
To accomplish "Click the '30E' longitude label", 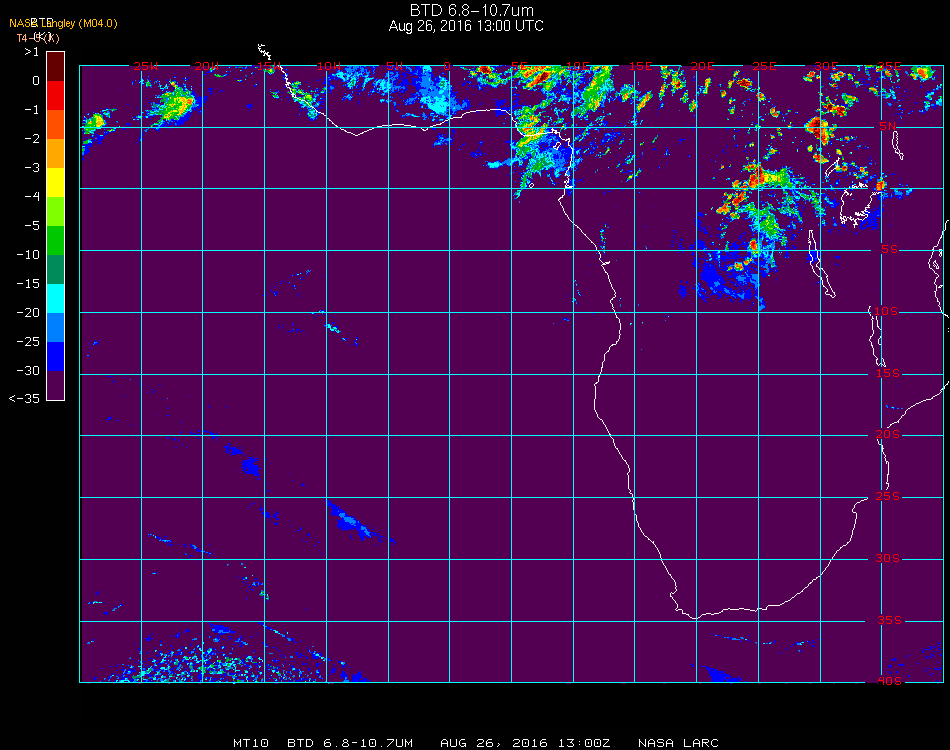I will pyautogui.click(x=826, y=66).
